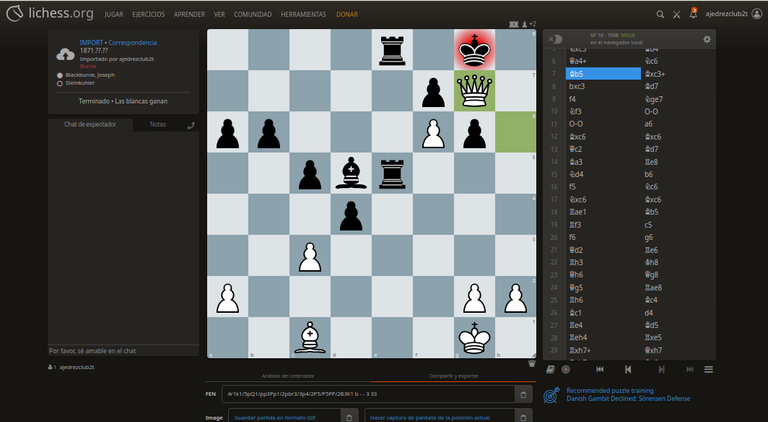Click the red Borrar link

(x=88, y=66)
